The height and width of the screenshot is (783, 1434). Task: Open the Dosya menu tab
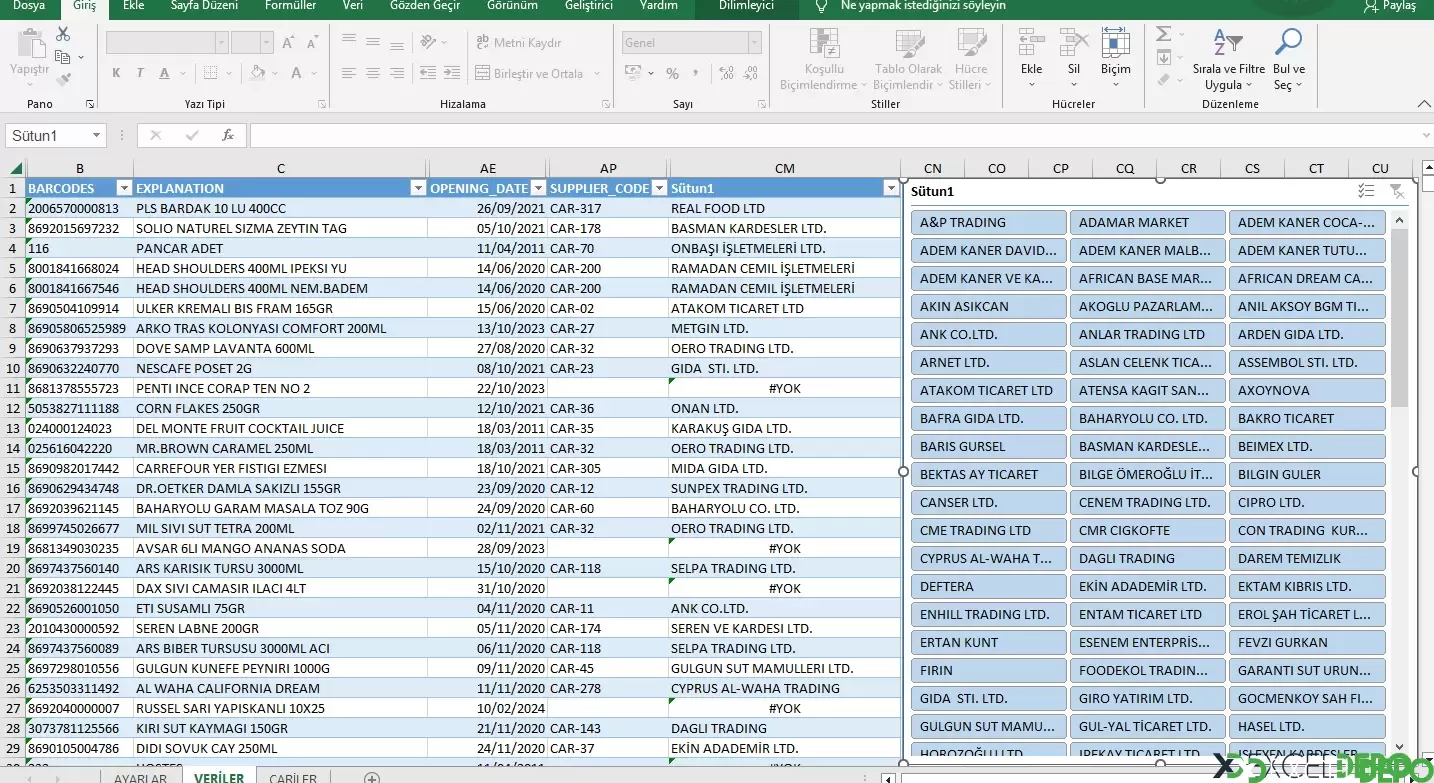pos(29,6)
